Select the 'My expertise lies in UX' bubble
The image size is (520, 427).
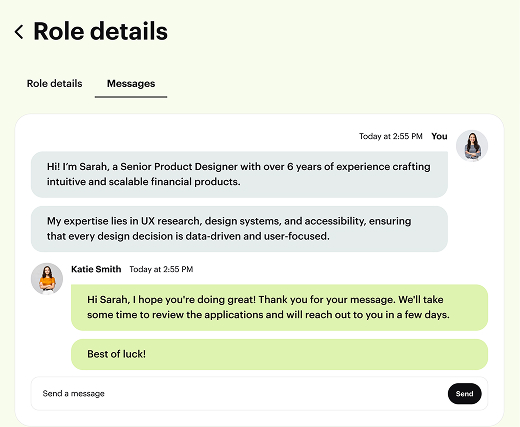point(239,229)
